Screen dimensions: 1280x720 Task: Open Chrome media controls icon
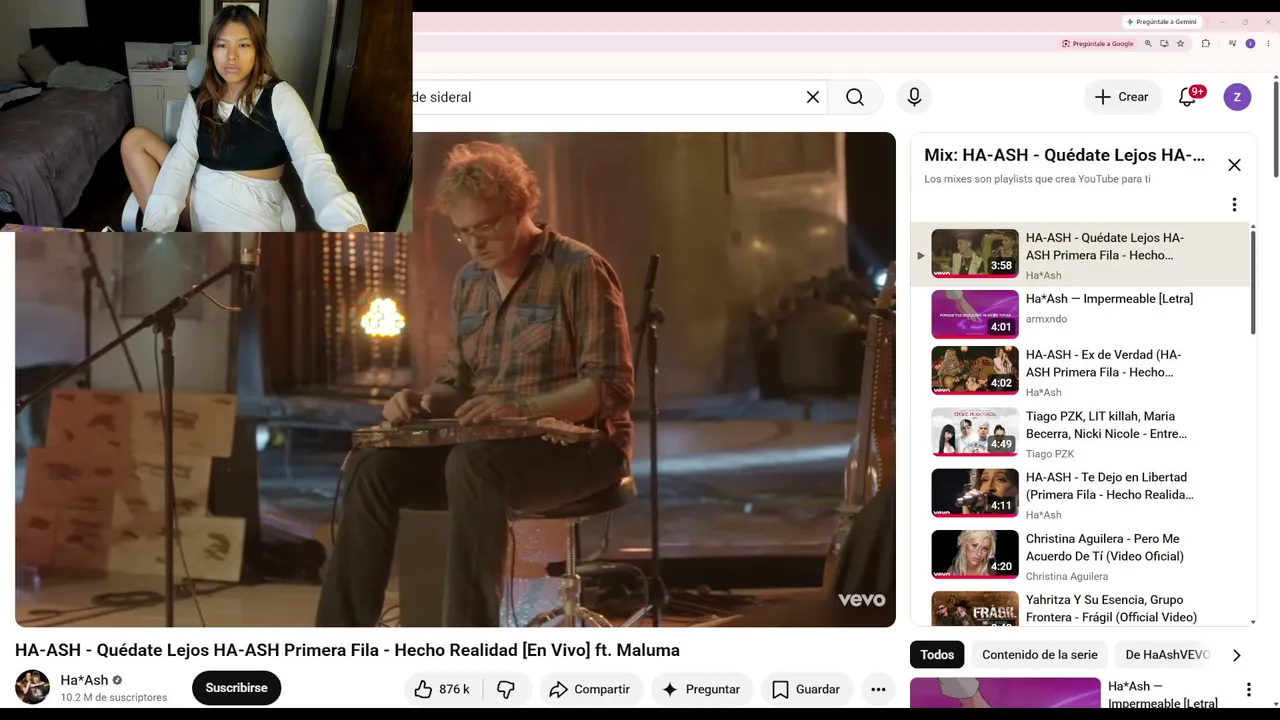(1233, 44)
